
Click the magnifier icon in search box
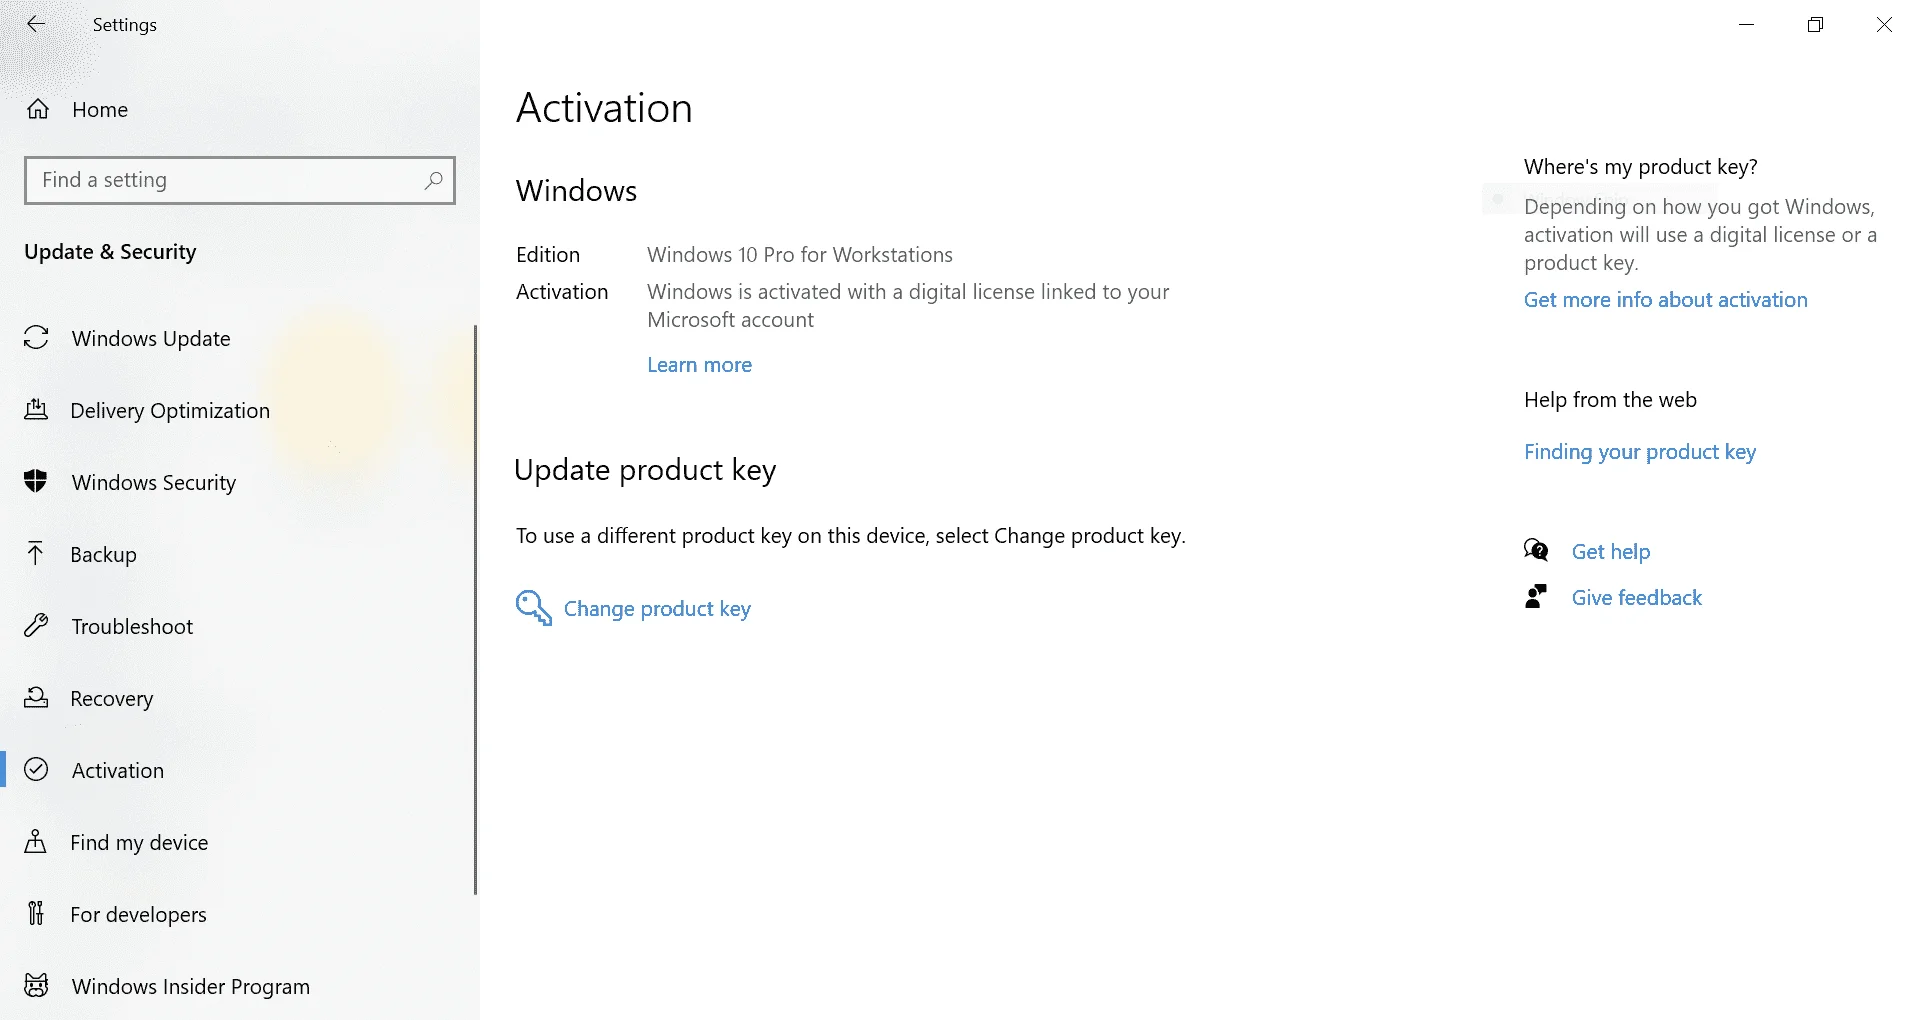click(x=433, y=180)
